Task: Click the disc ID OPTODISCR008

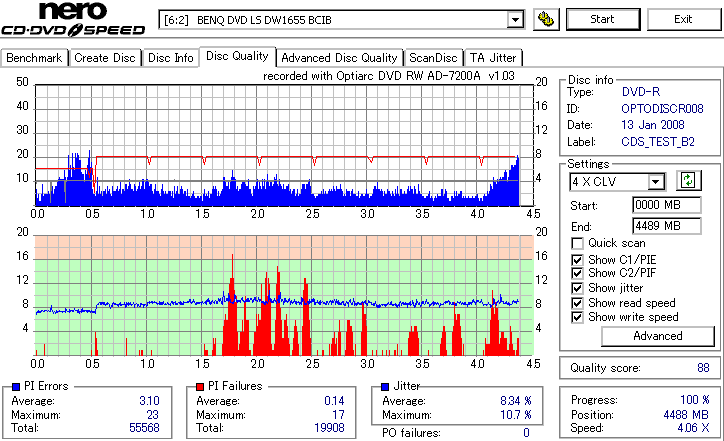Action: pos(662,109)
